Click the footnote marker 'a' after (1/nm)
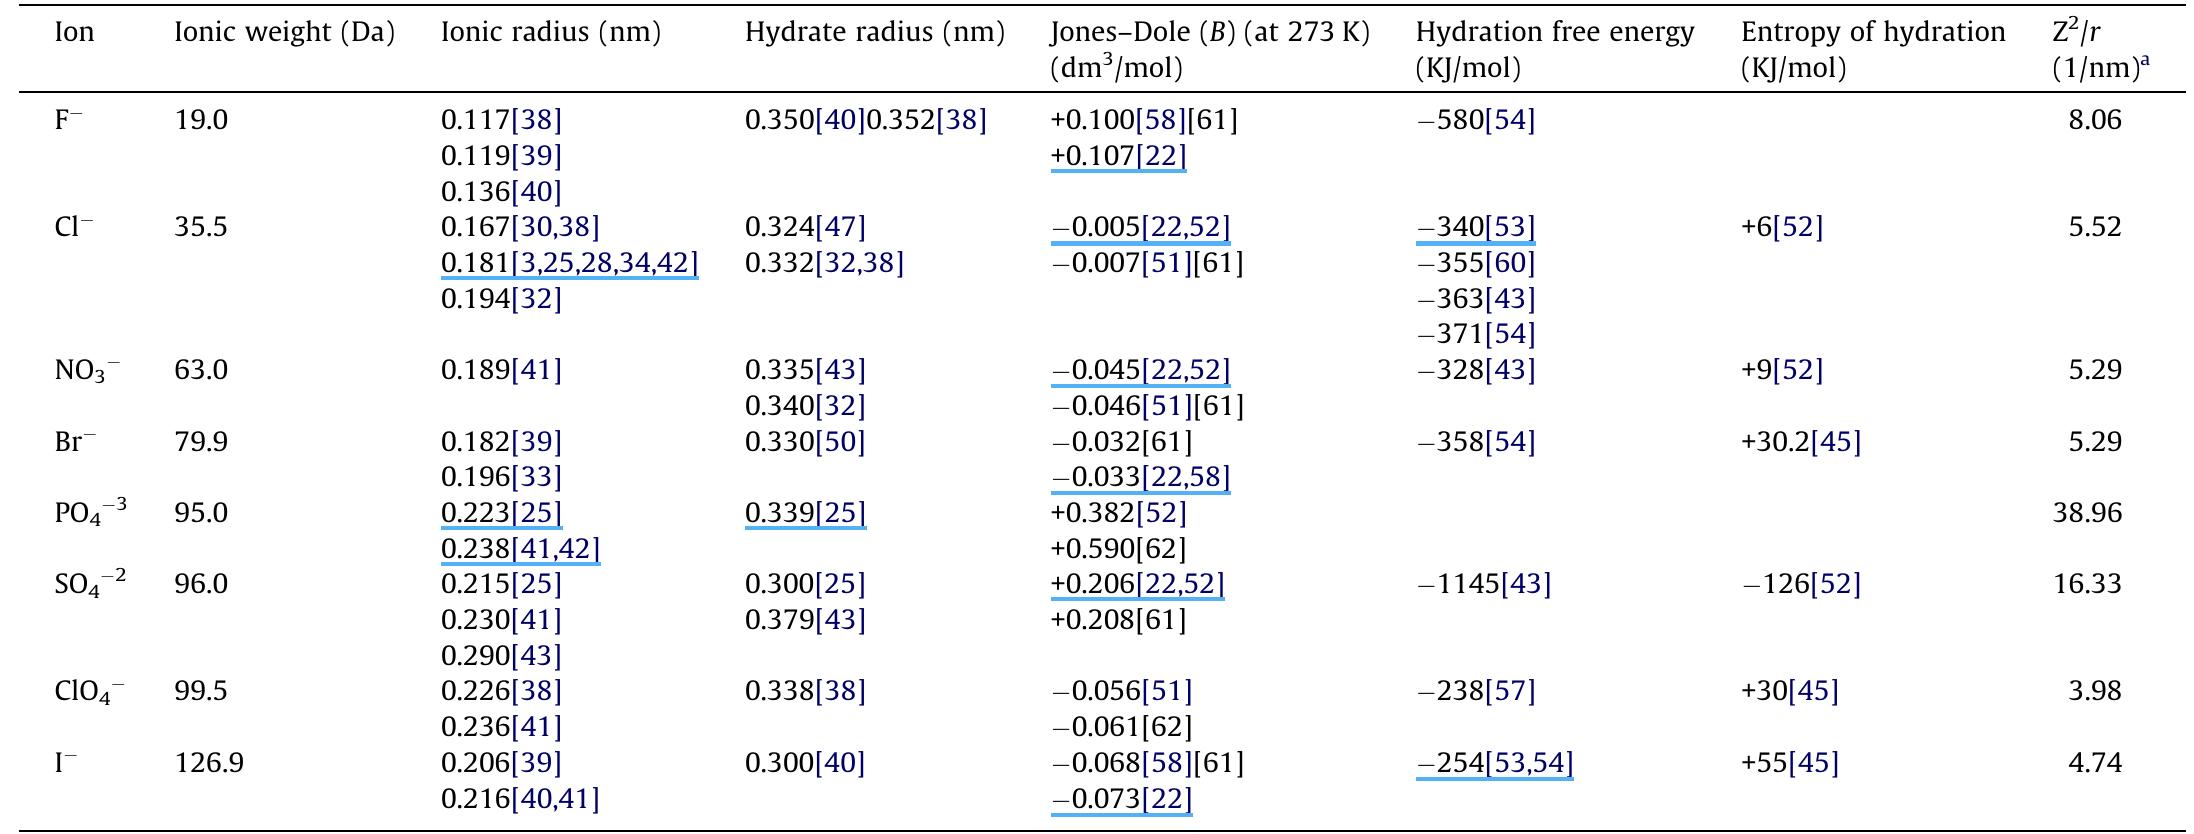The width and height of the screenshot is (2194, 834). pyautogui.click(x=2144, y=62)
